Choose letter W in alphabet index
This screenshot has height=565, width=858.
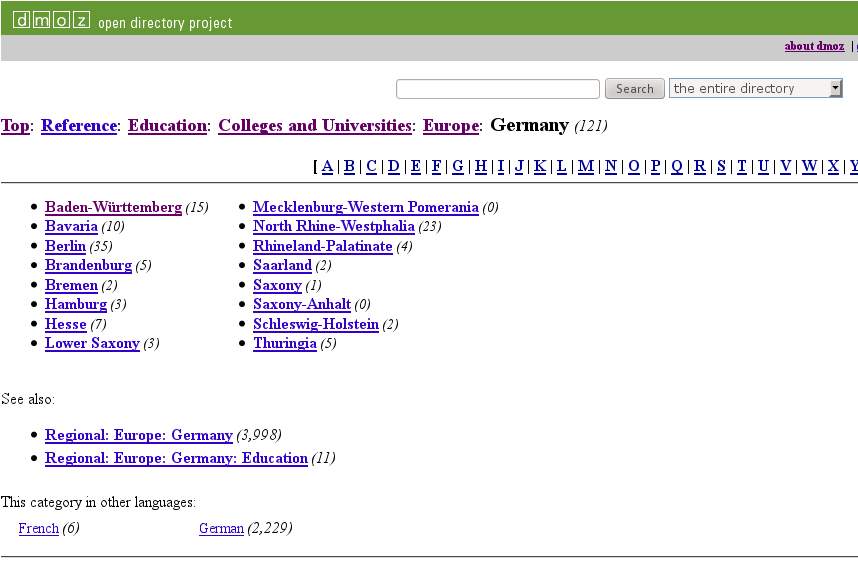pyautogui.click(x=809, y=166)
